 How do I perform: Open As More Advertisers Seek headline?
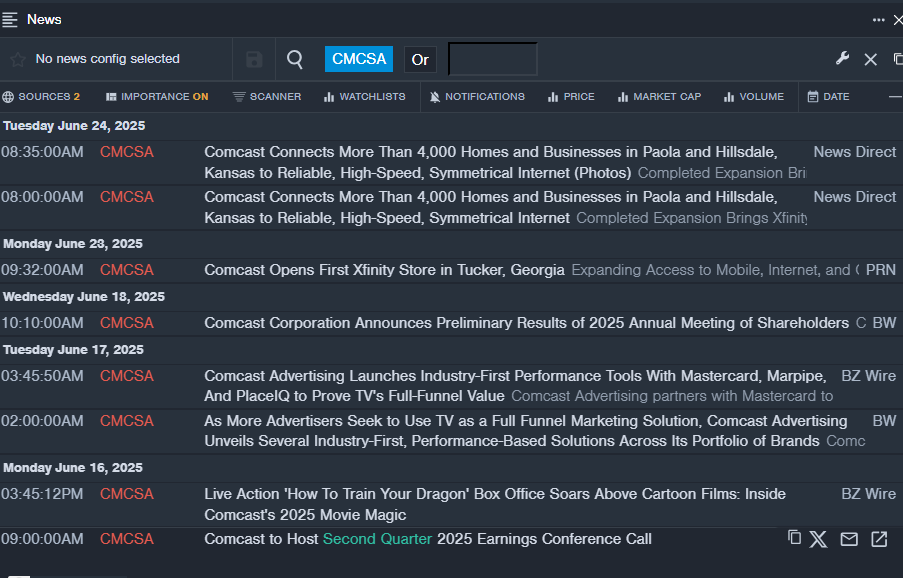click(526, 431)
